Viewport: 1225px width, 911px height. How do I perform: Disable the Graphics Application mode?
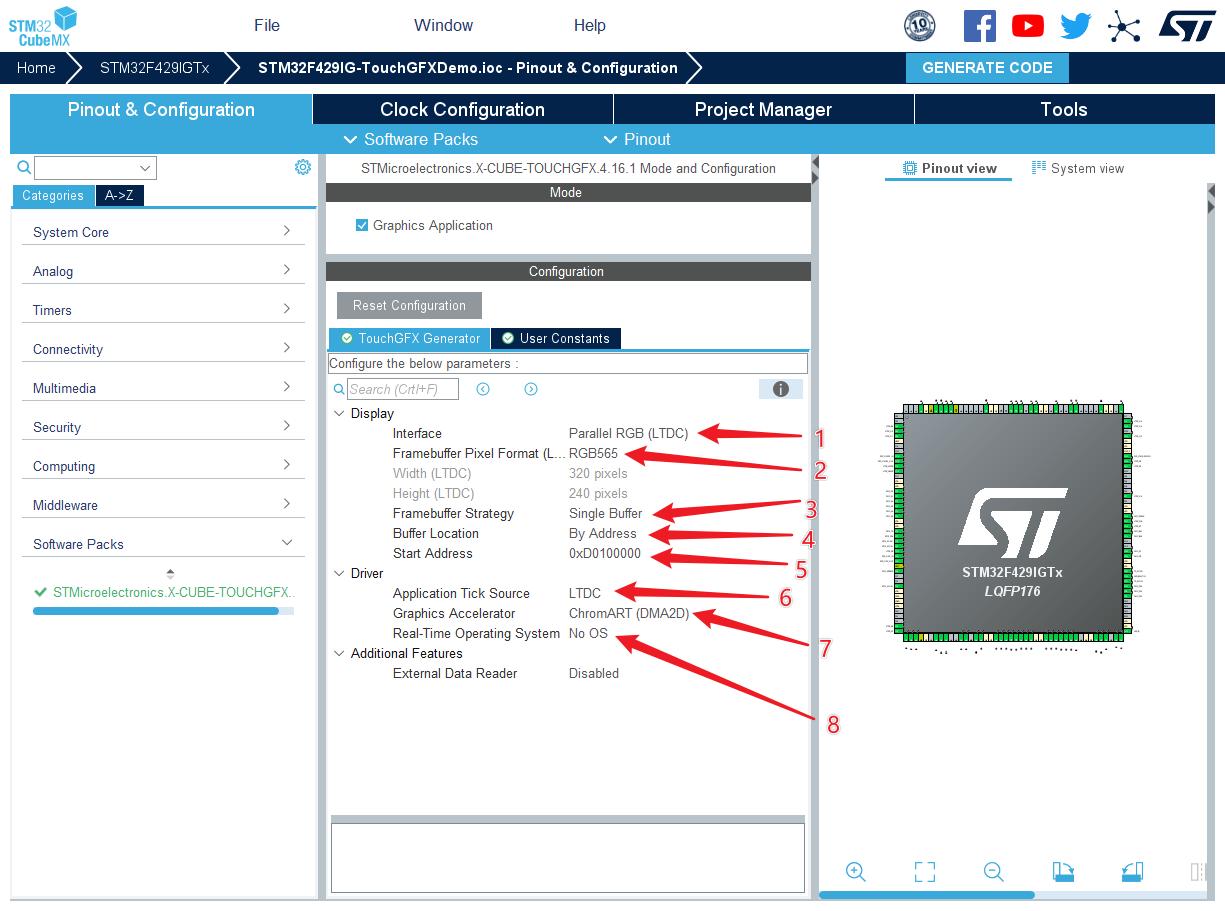(x=362, y=225)
